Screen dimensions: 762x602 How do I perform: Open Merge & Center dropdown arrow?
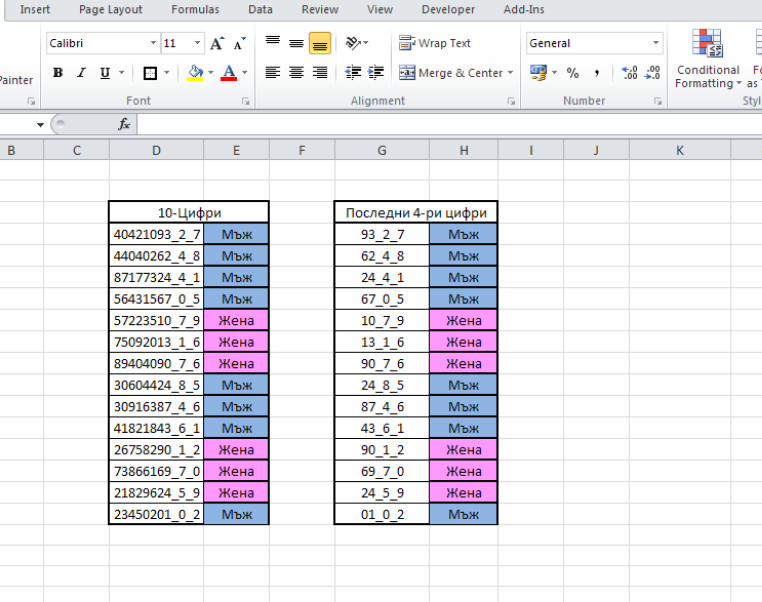(510, 73)
